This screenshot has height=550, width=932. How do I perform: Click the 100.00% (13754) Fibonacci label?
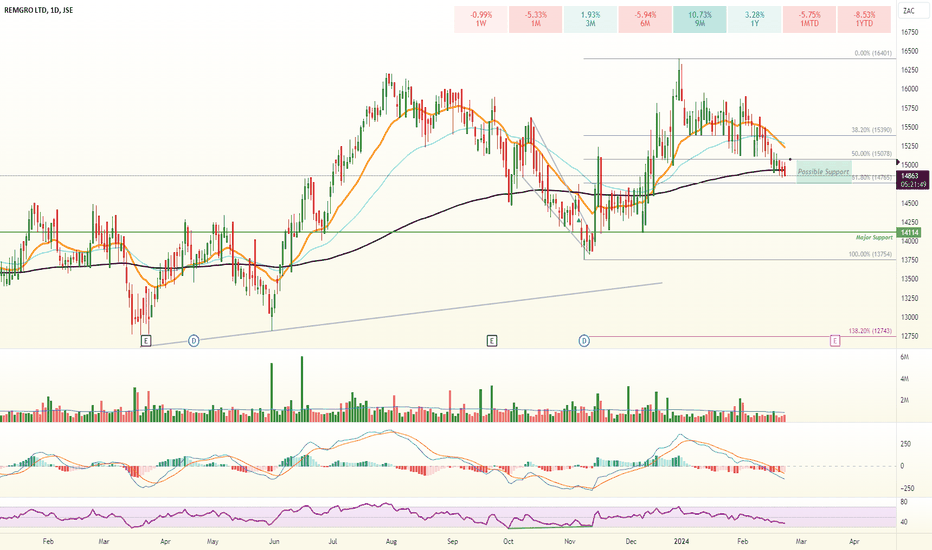tap(870, 254)
